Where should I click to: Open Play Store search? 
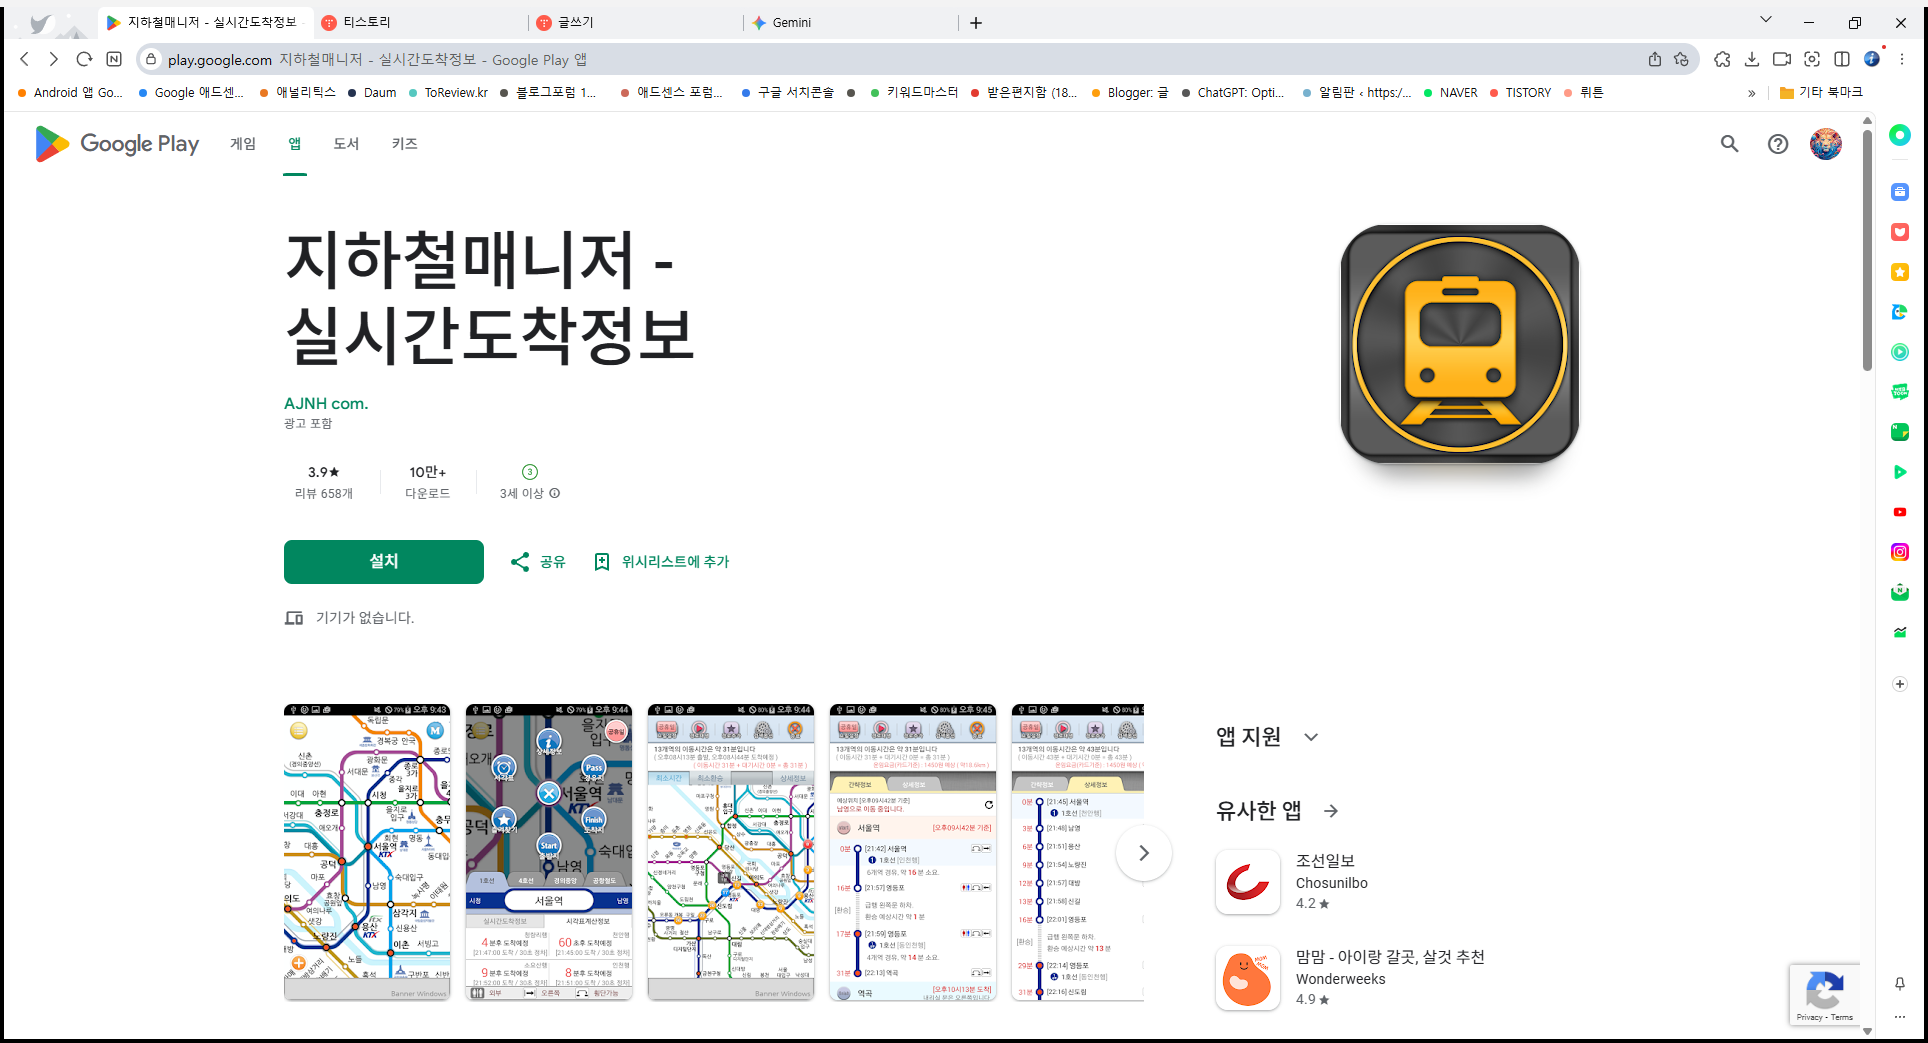(x=1730, y=144)
